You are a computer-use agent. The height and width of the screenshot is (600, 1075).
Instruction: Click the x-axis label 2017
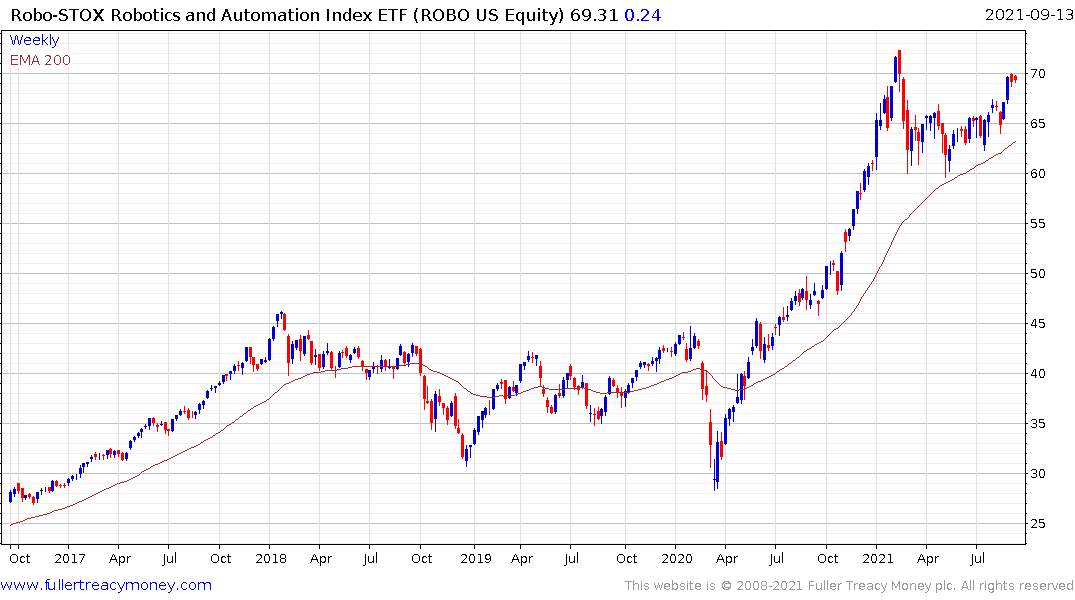point(70,559)
